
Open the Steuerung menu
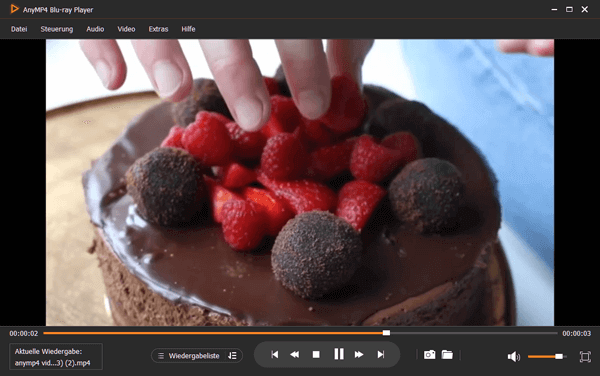click(x=57, y=29)
